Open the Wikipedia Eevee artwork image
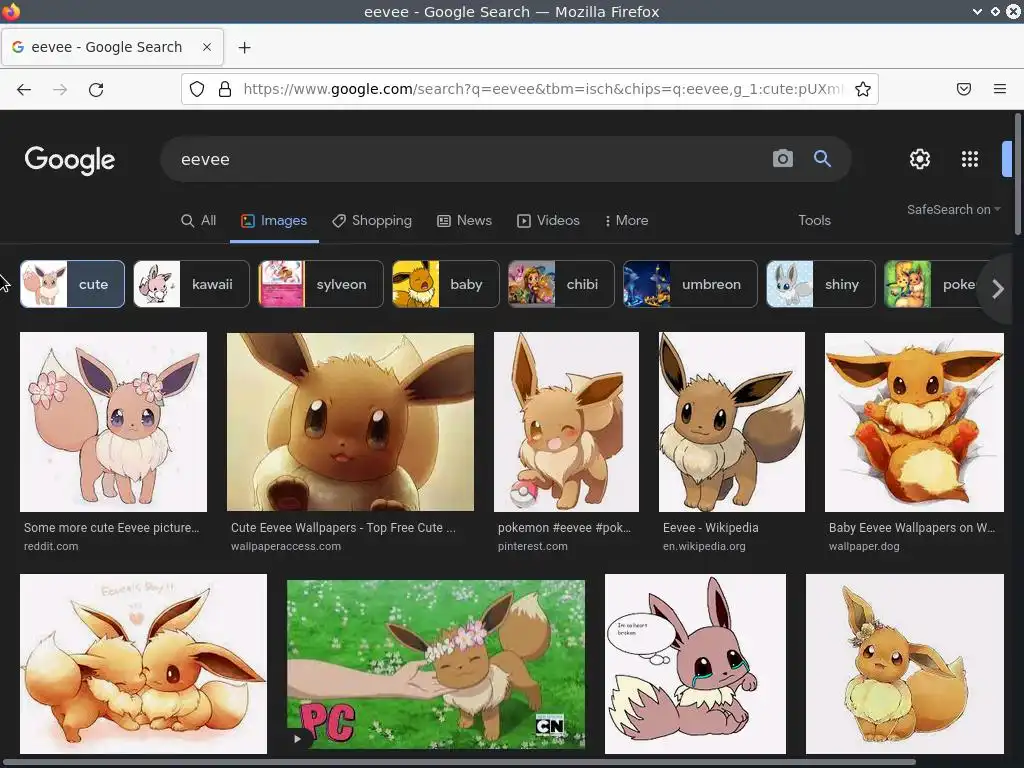 (731, 422)
